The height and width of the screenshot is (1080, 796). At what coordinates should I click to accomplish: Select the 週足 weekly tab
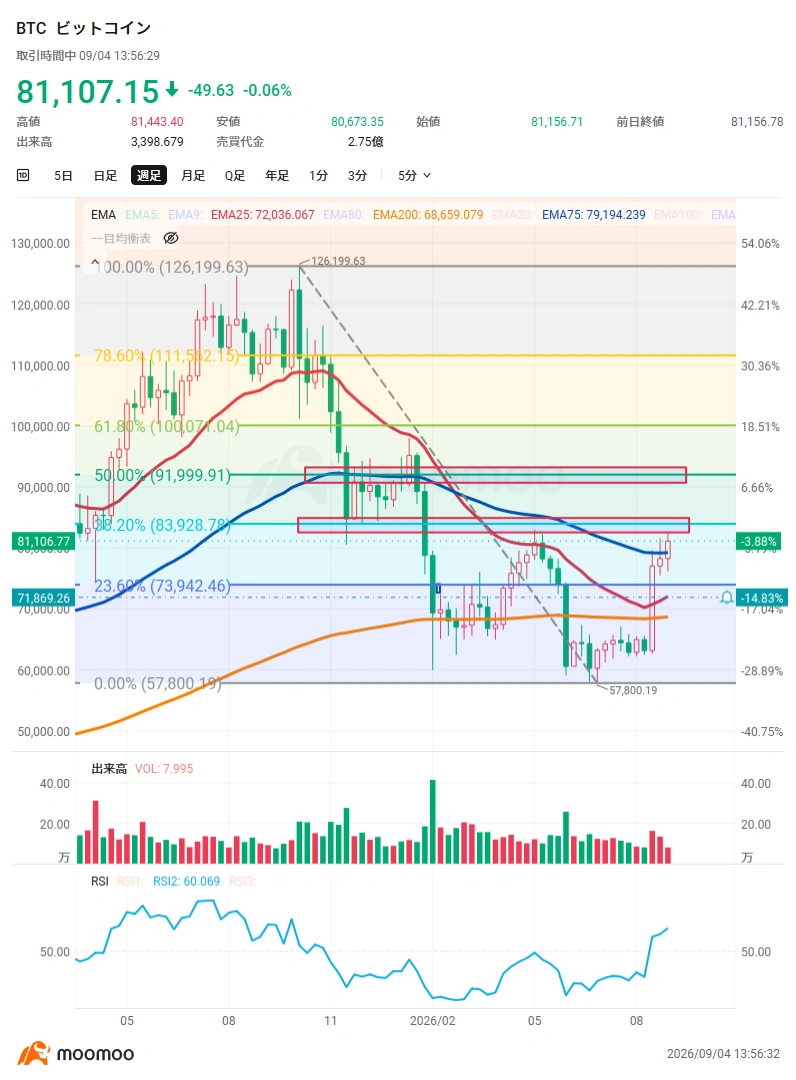point(149,176)
